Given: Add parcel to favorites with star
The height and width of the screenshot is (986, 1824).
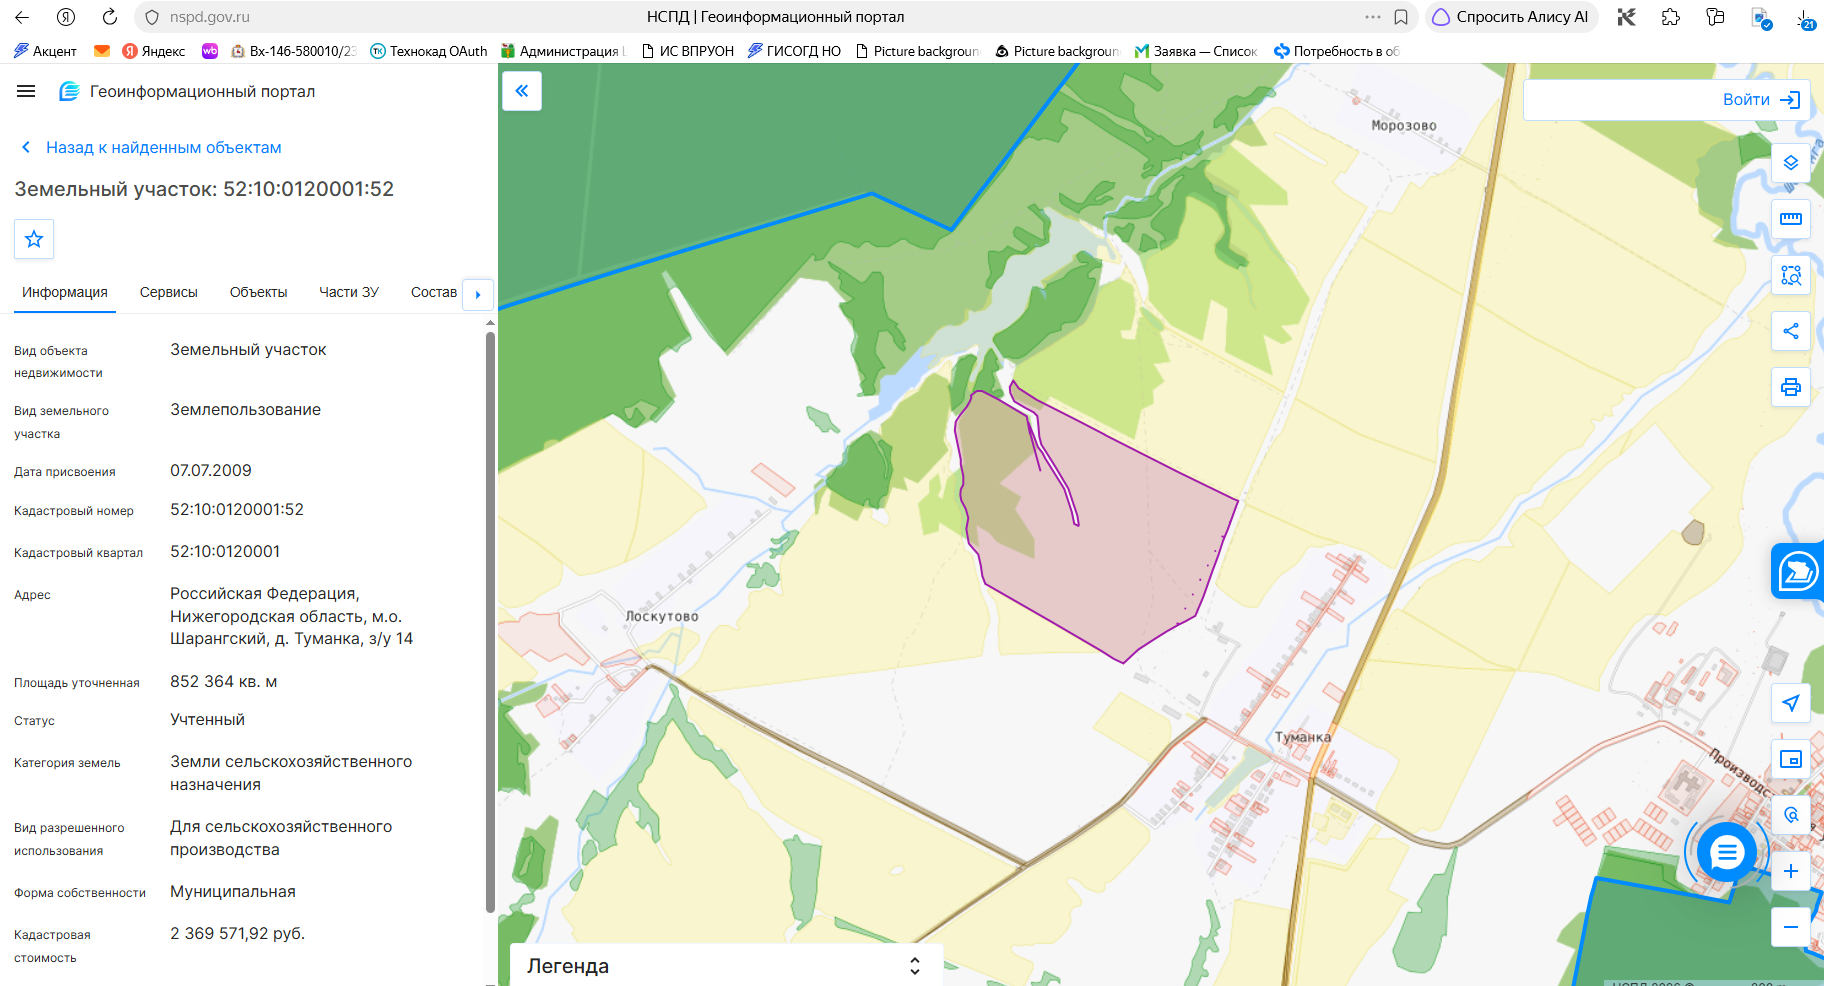Looking at the screenshot, I should click(x=34, y=239).
